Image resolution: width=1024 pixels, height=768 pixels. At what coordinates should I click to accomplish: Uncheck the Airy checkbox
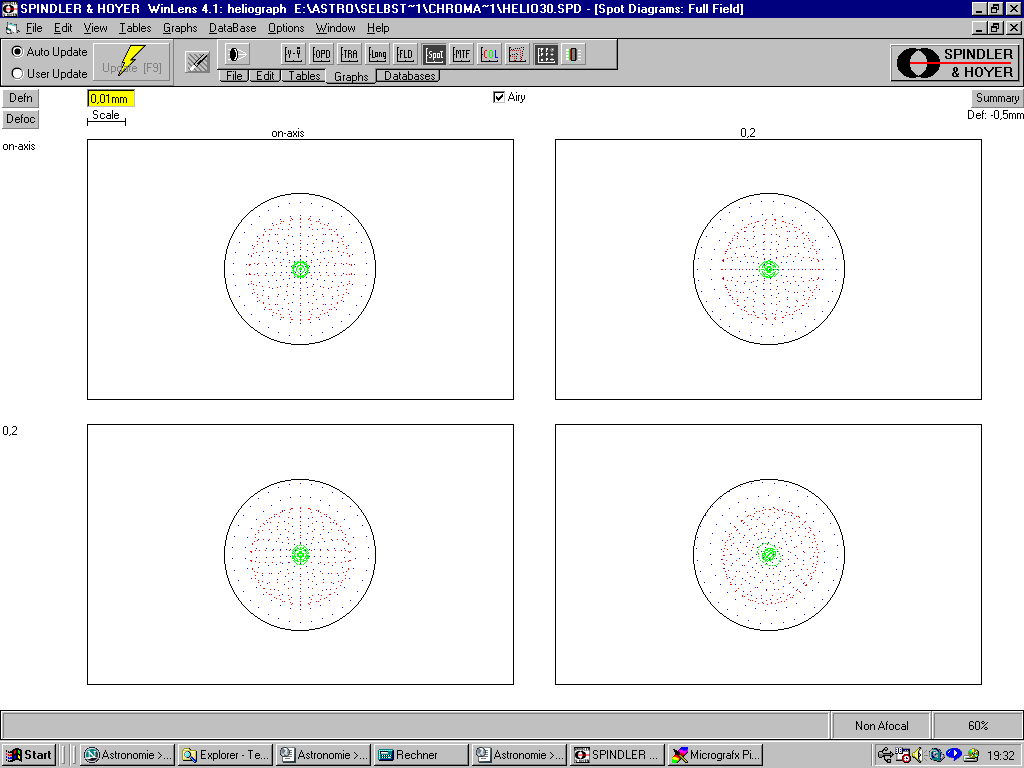pos(499,98)
